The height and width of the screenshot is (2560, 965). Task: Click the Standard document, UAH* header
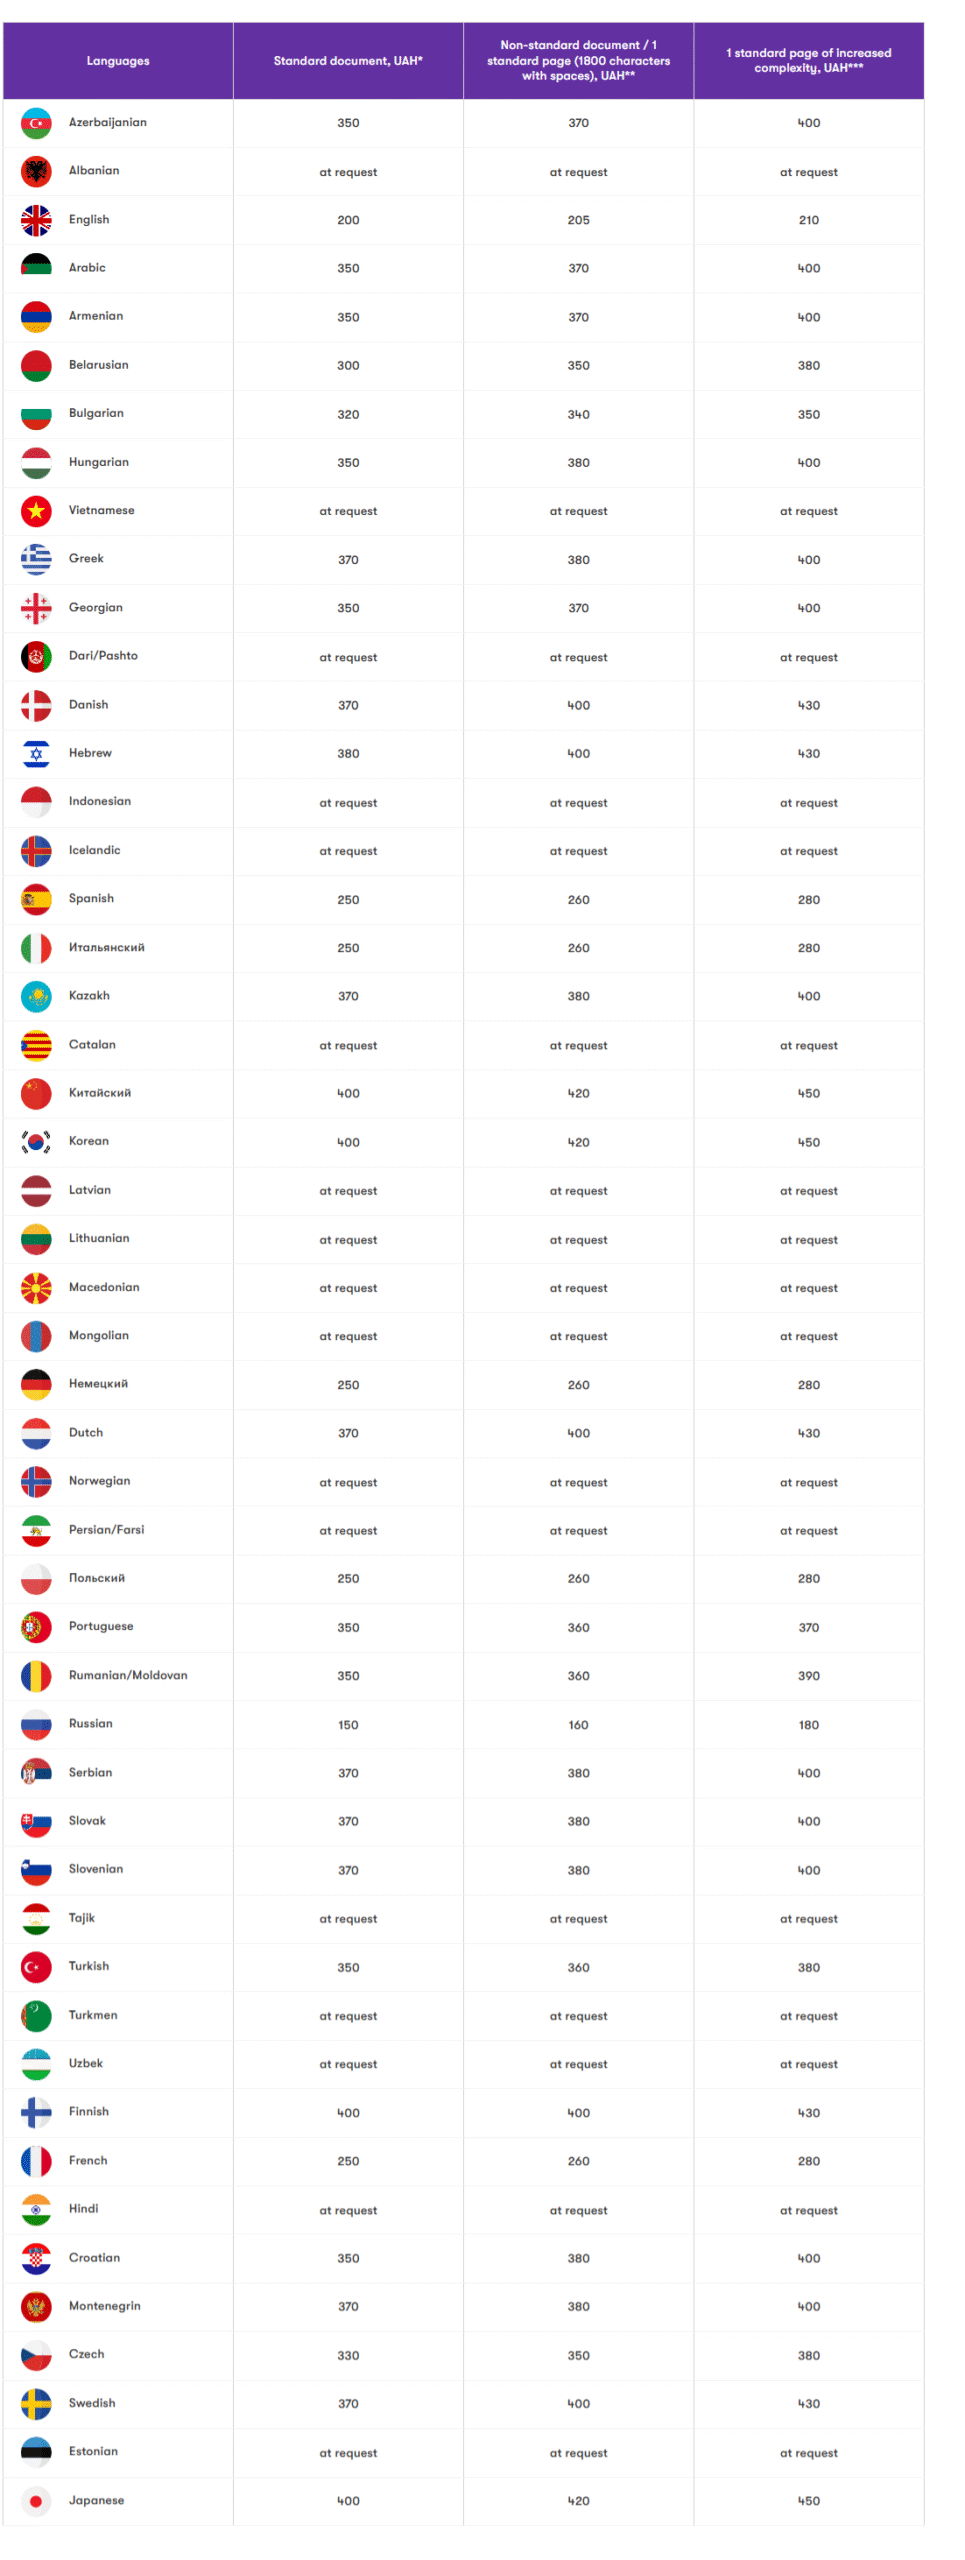(x=348, y=61)
